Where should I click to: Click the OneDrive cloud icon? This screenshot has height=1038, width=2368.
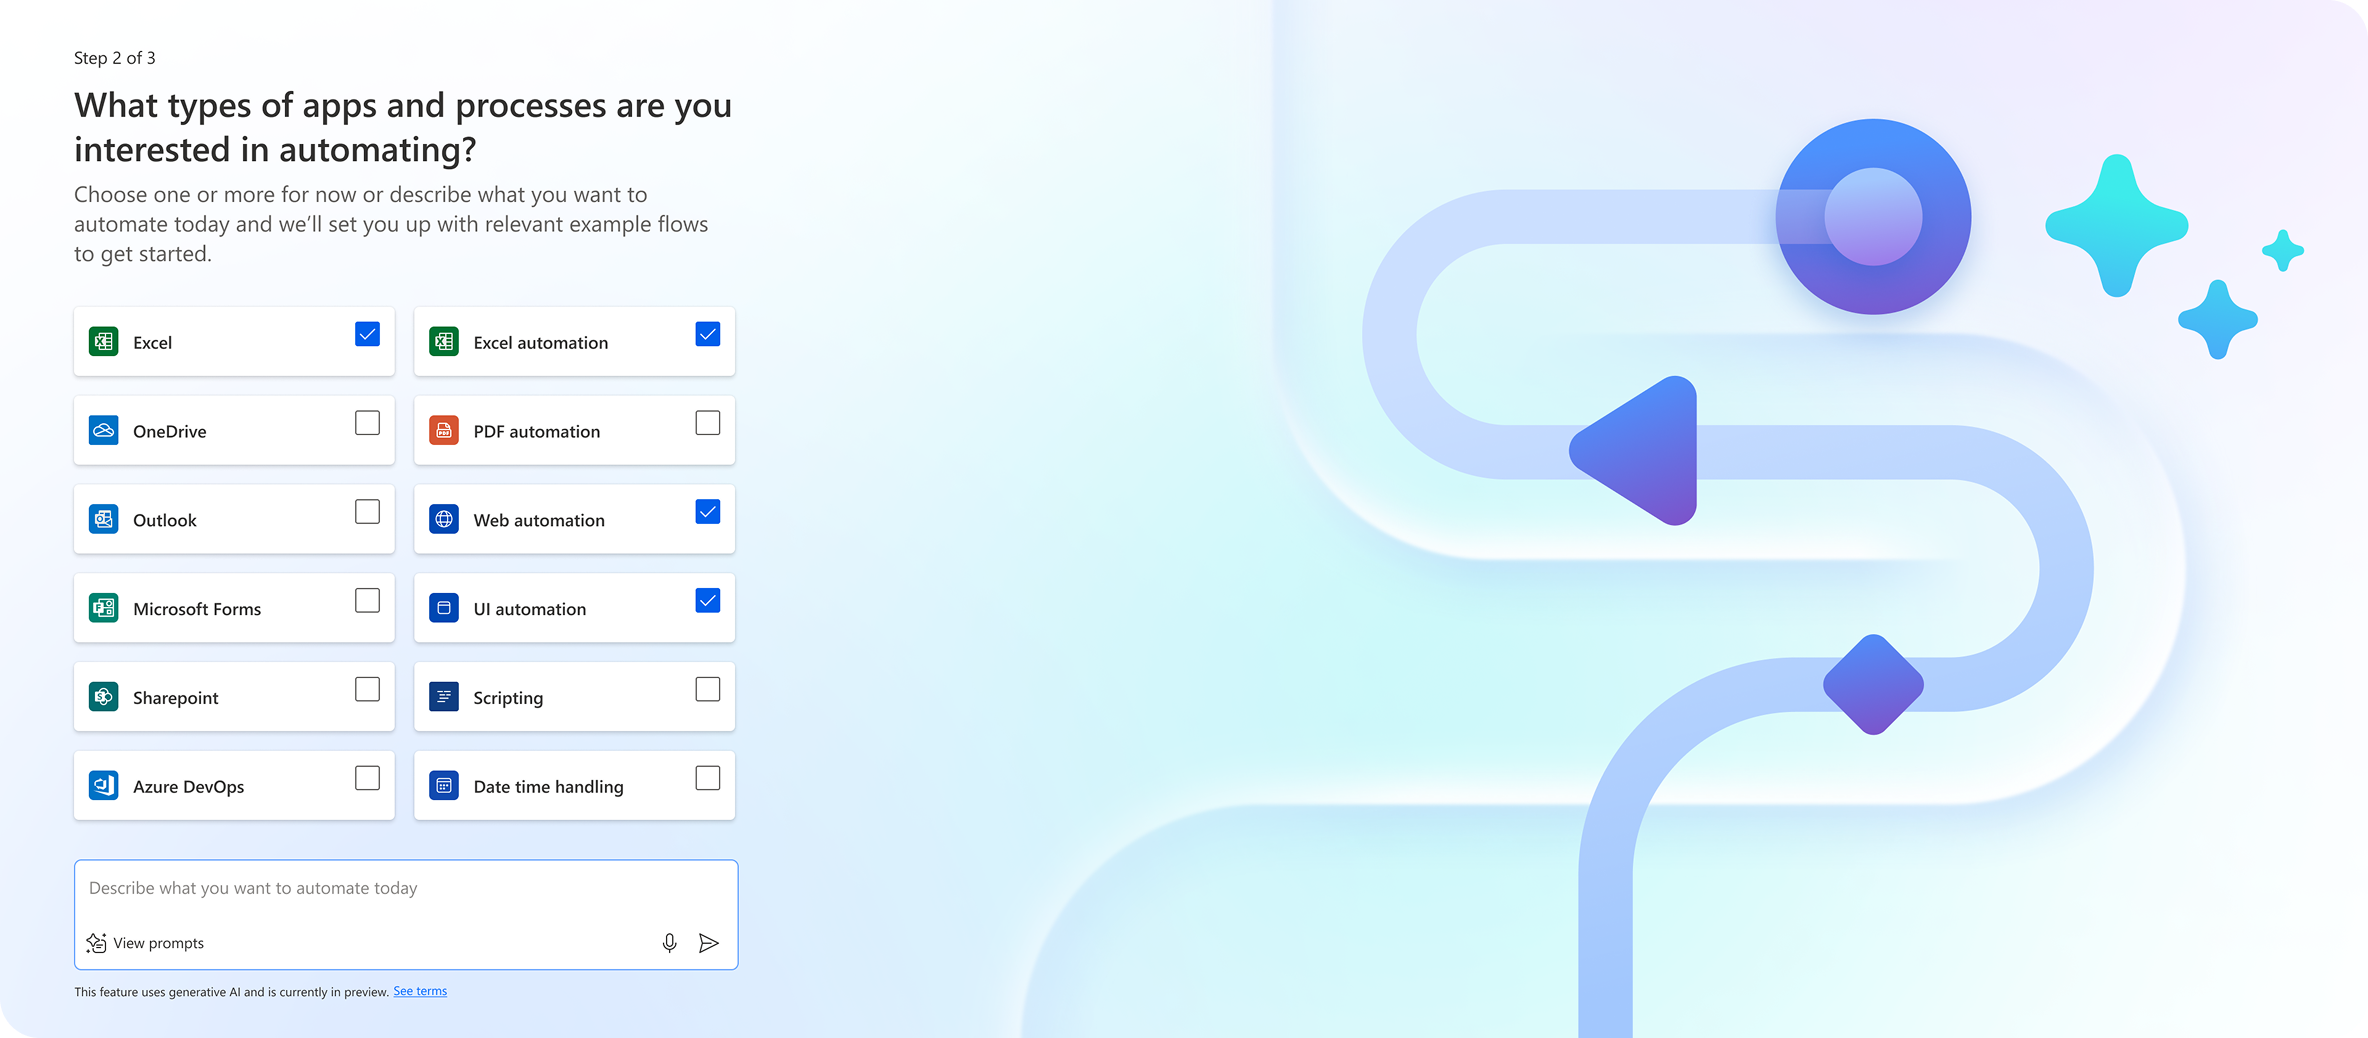[103, 430]
